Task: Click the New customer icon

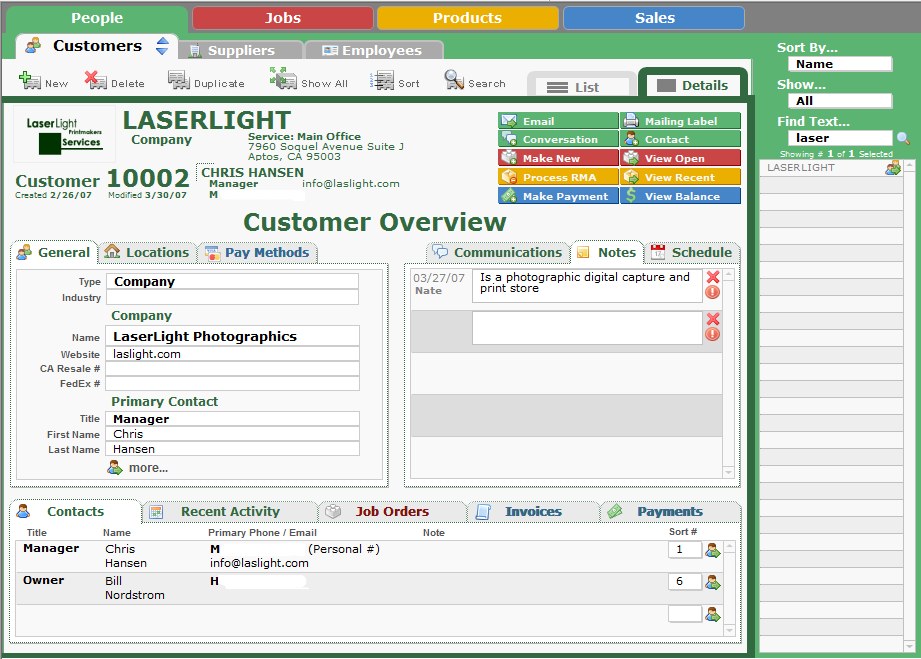Action: click(29, 80)
